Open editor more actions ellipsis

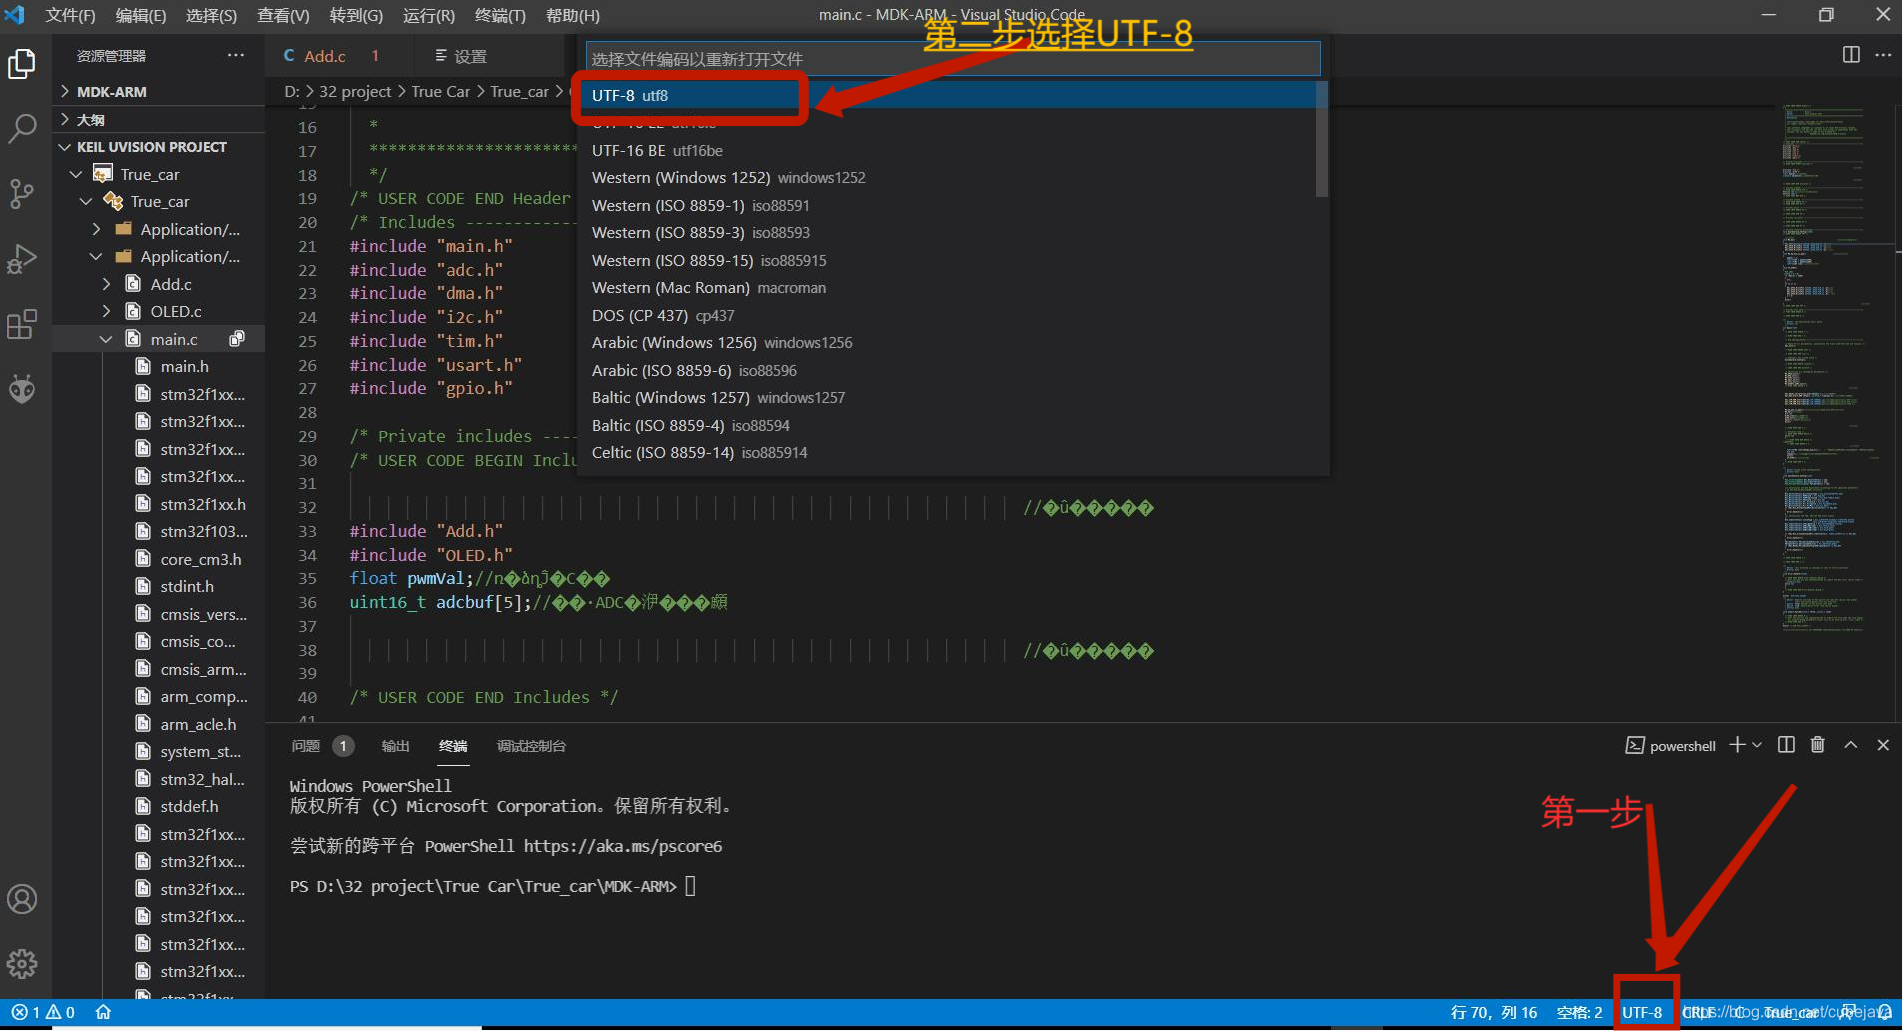(1883, 55)
